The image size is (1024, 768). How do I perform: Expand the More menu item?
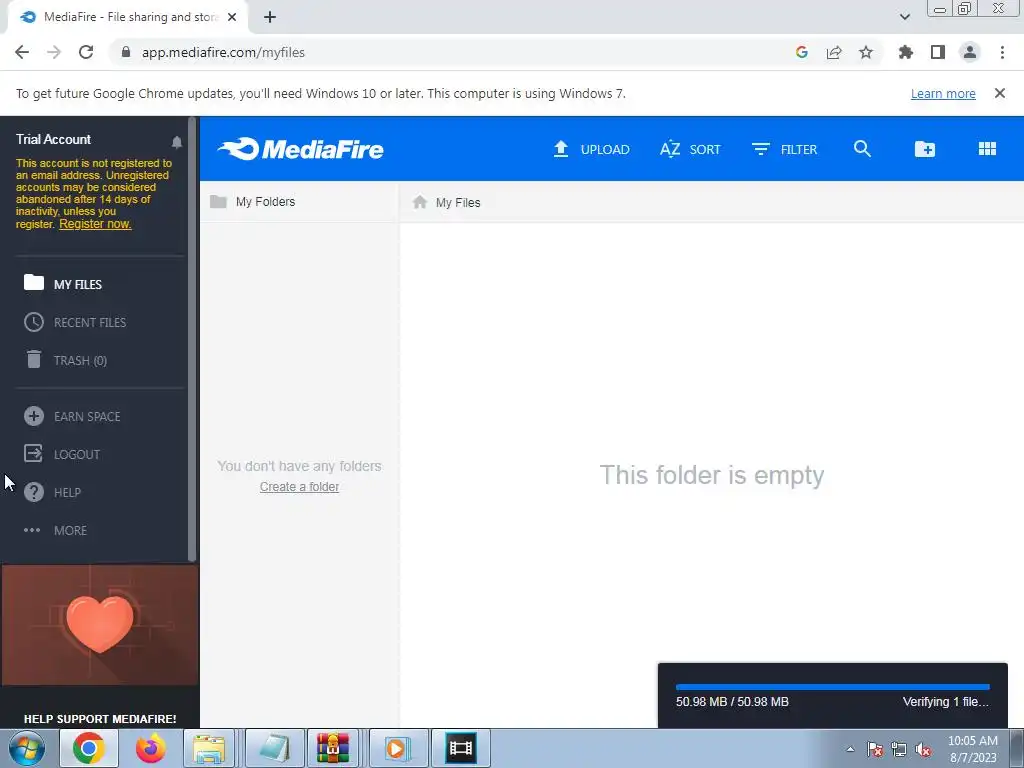(x=56, y=530)
